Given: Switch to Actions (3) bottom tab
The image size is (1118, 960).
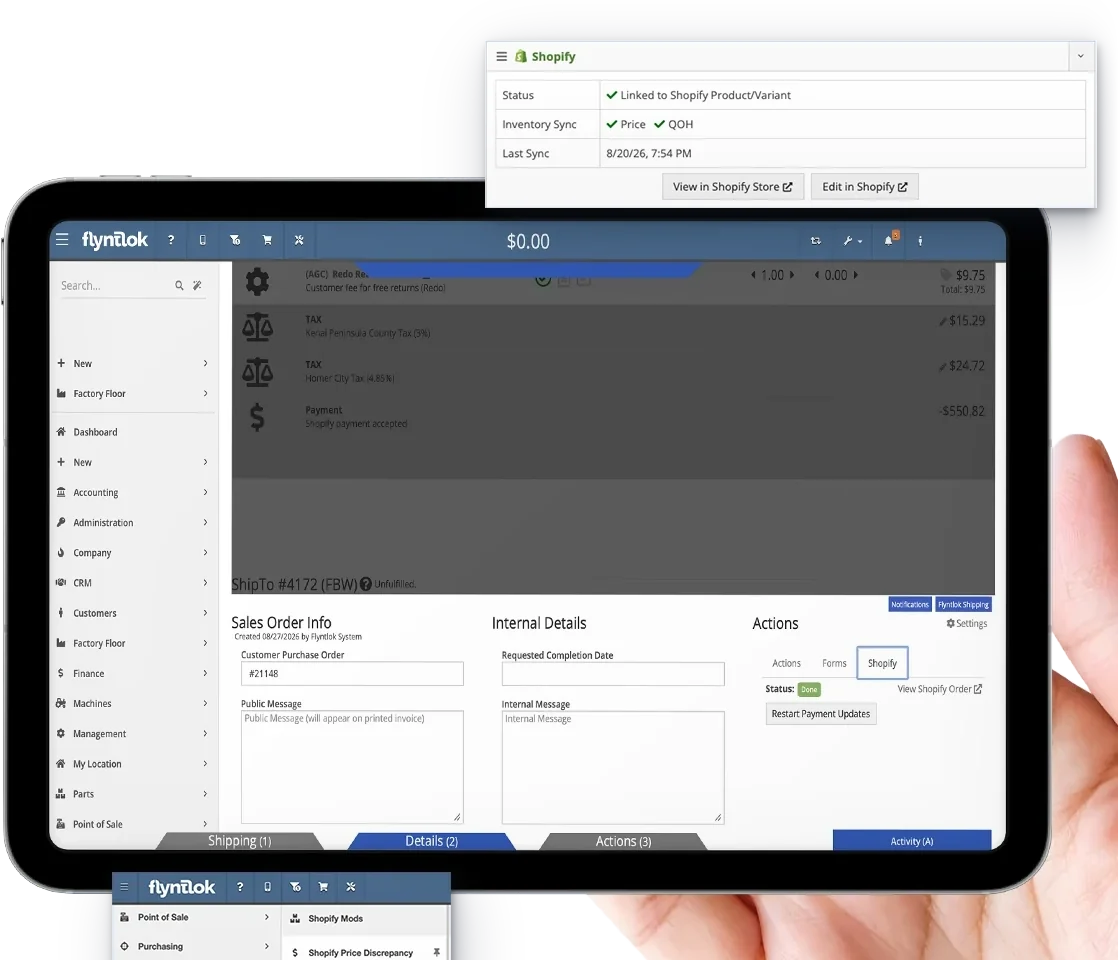Looking at the screenshot, I should point(623,842).
